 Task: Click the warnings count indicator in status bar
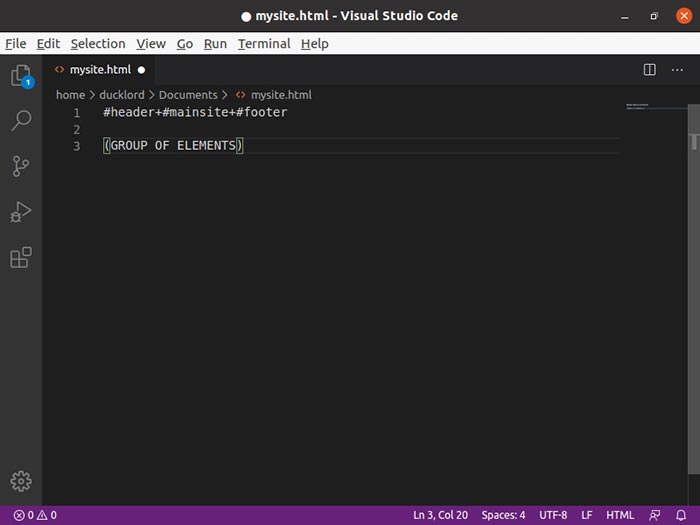tap(47, 515)
